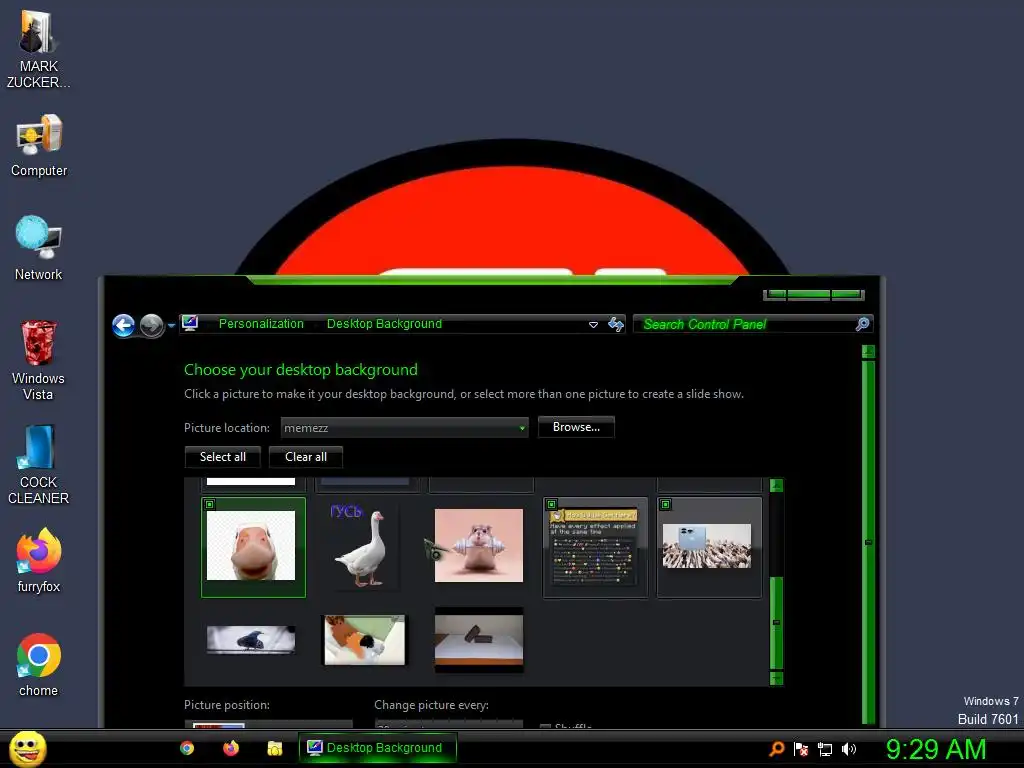This screenshot has width=1024, height=768.
Task: Click the magnifier icon in system tray
Action: [776, 749]
